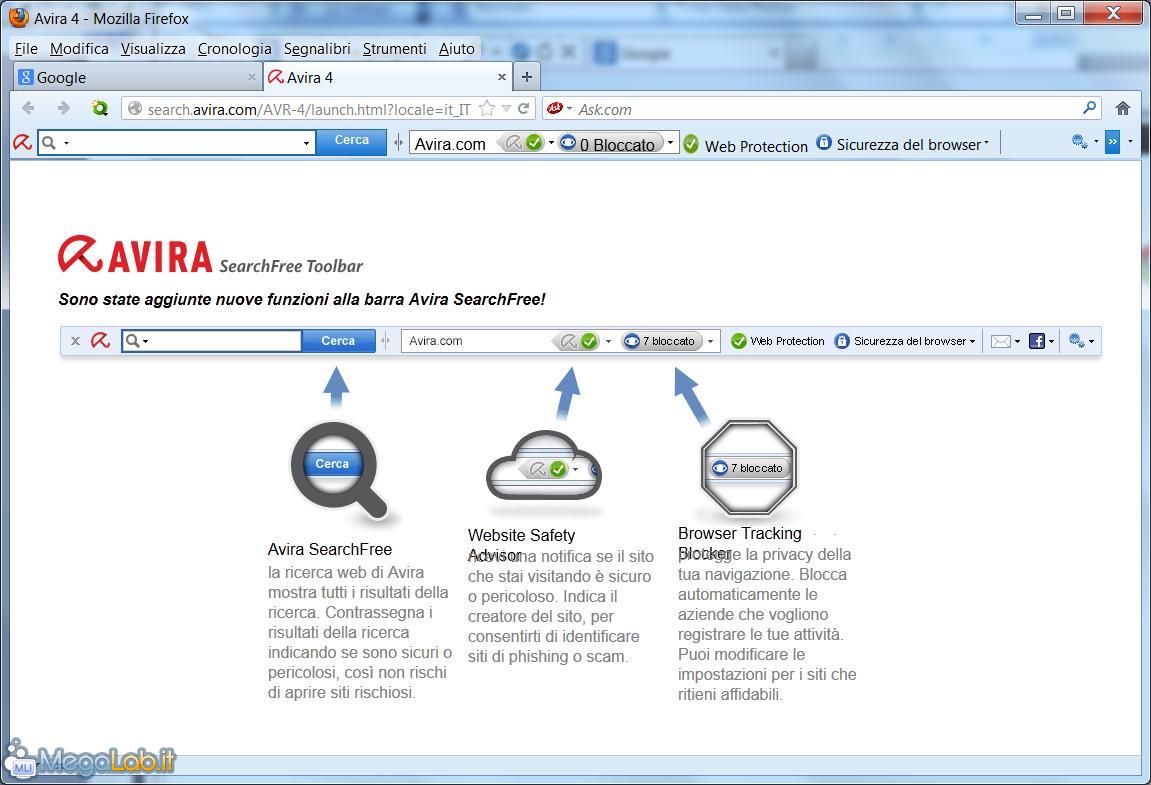Open a new tab with the plus button
This screenshot has height=785, width=1151.
pos(527,76)
